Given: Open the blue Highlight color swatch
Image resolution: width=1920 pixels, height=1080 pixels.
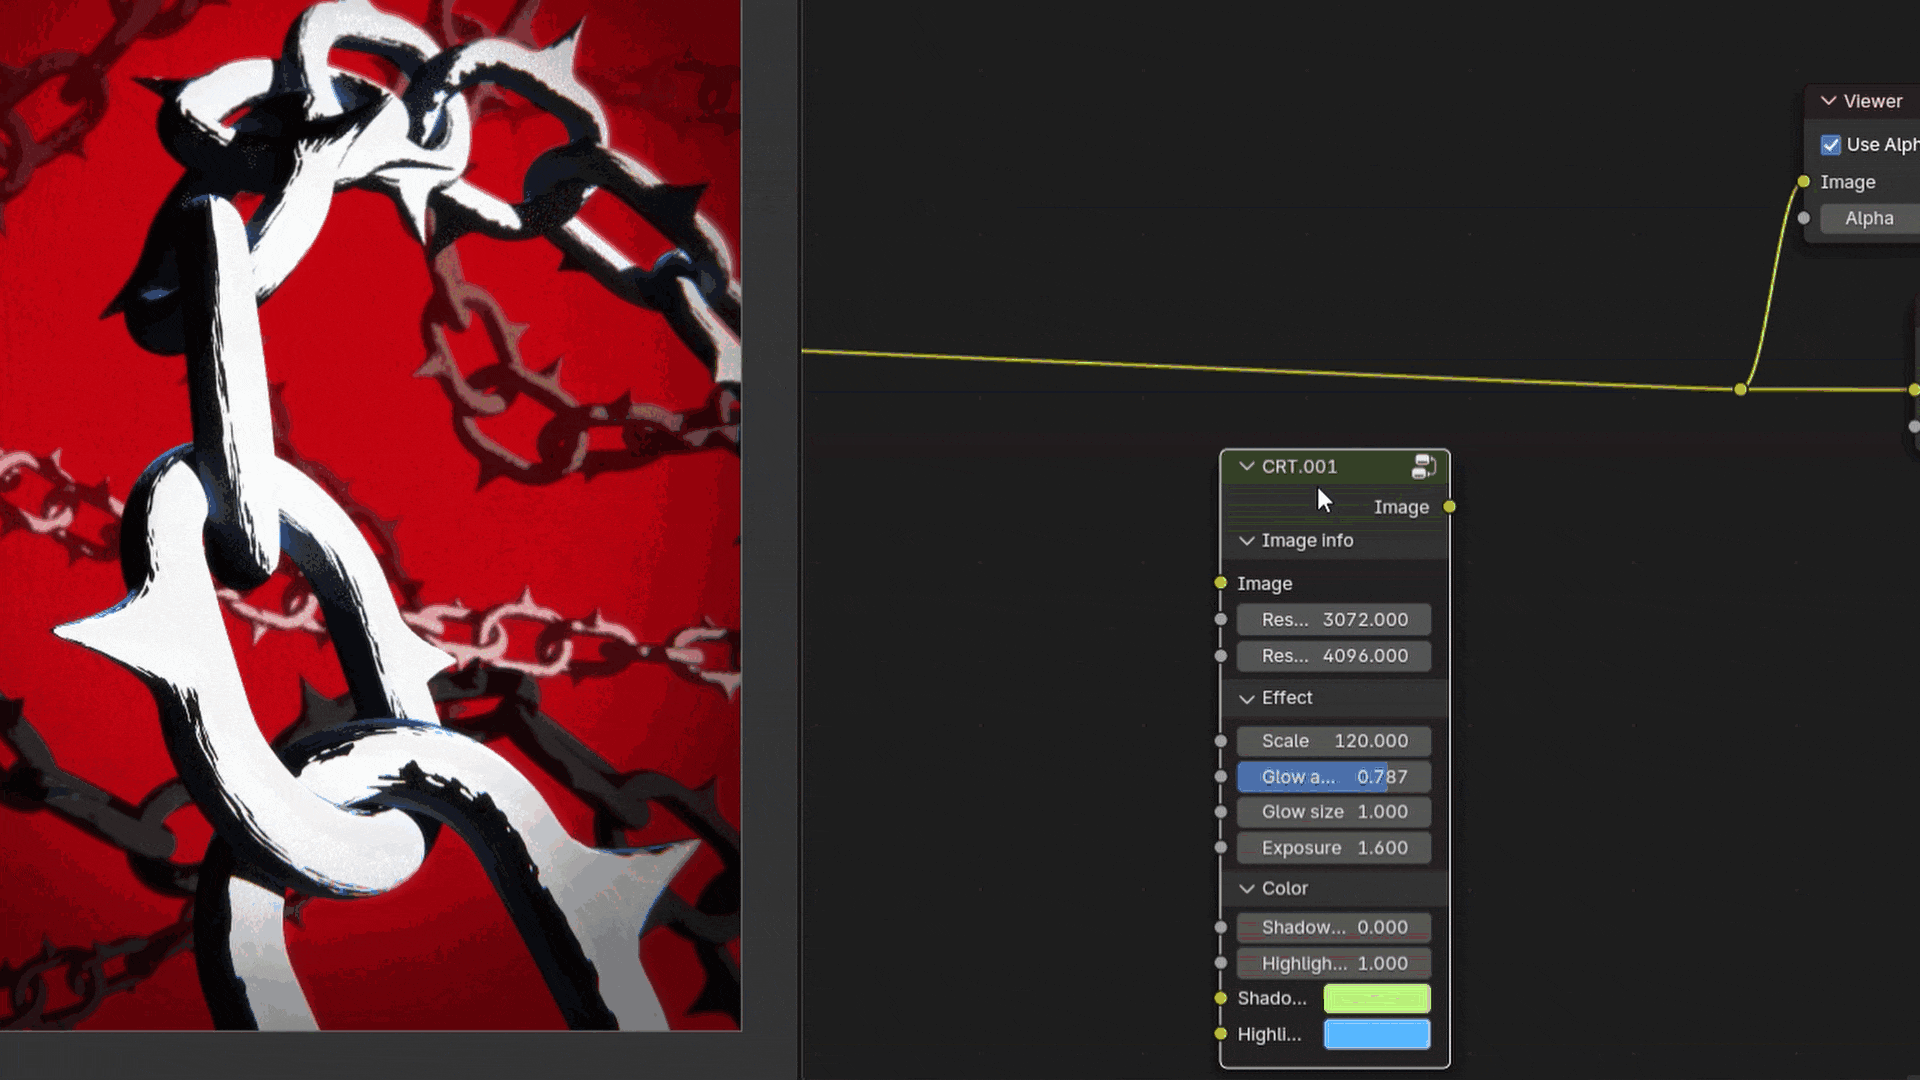Looking at the screenshot, I should [x=1376, y=1034].
